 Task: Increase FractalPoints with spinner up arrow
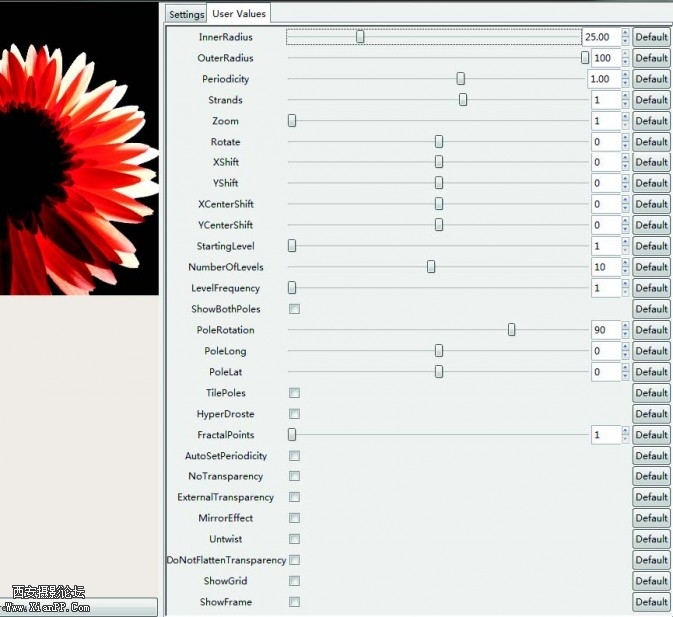click(625, 430)
